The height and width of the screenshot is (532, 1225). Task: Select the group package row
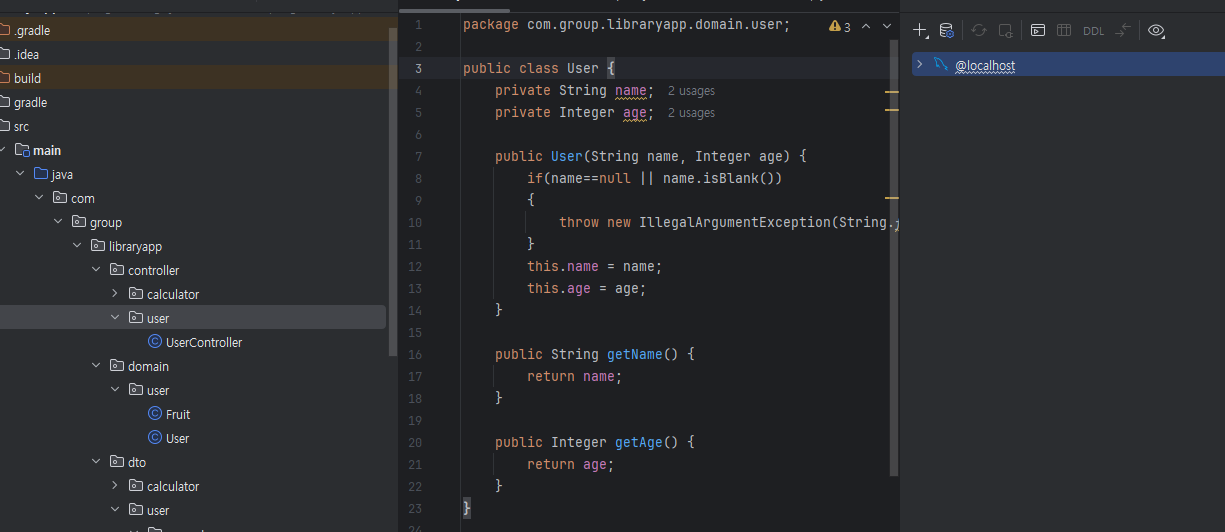tap(193, 222)
